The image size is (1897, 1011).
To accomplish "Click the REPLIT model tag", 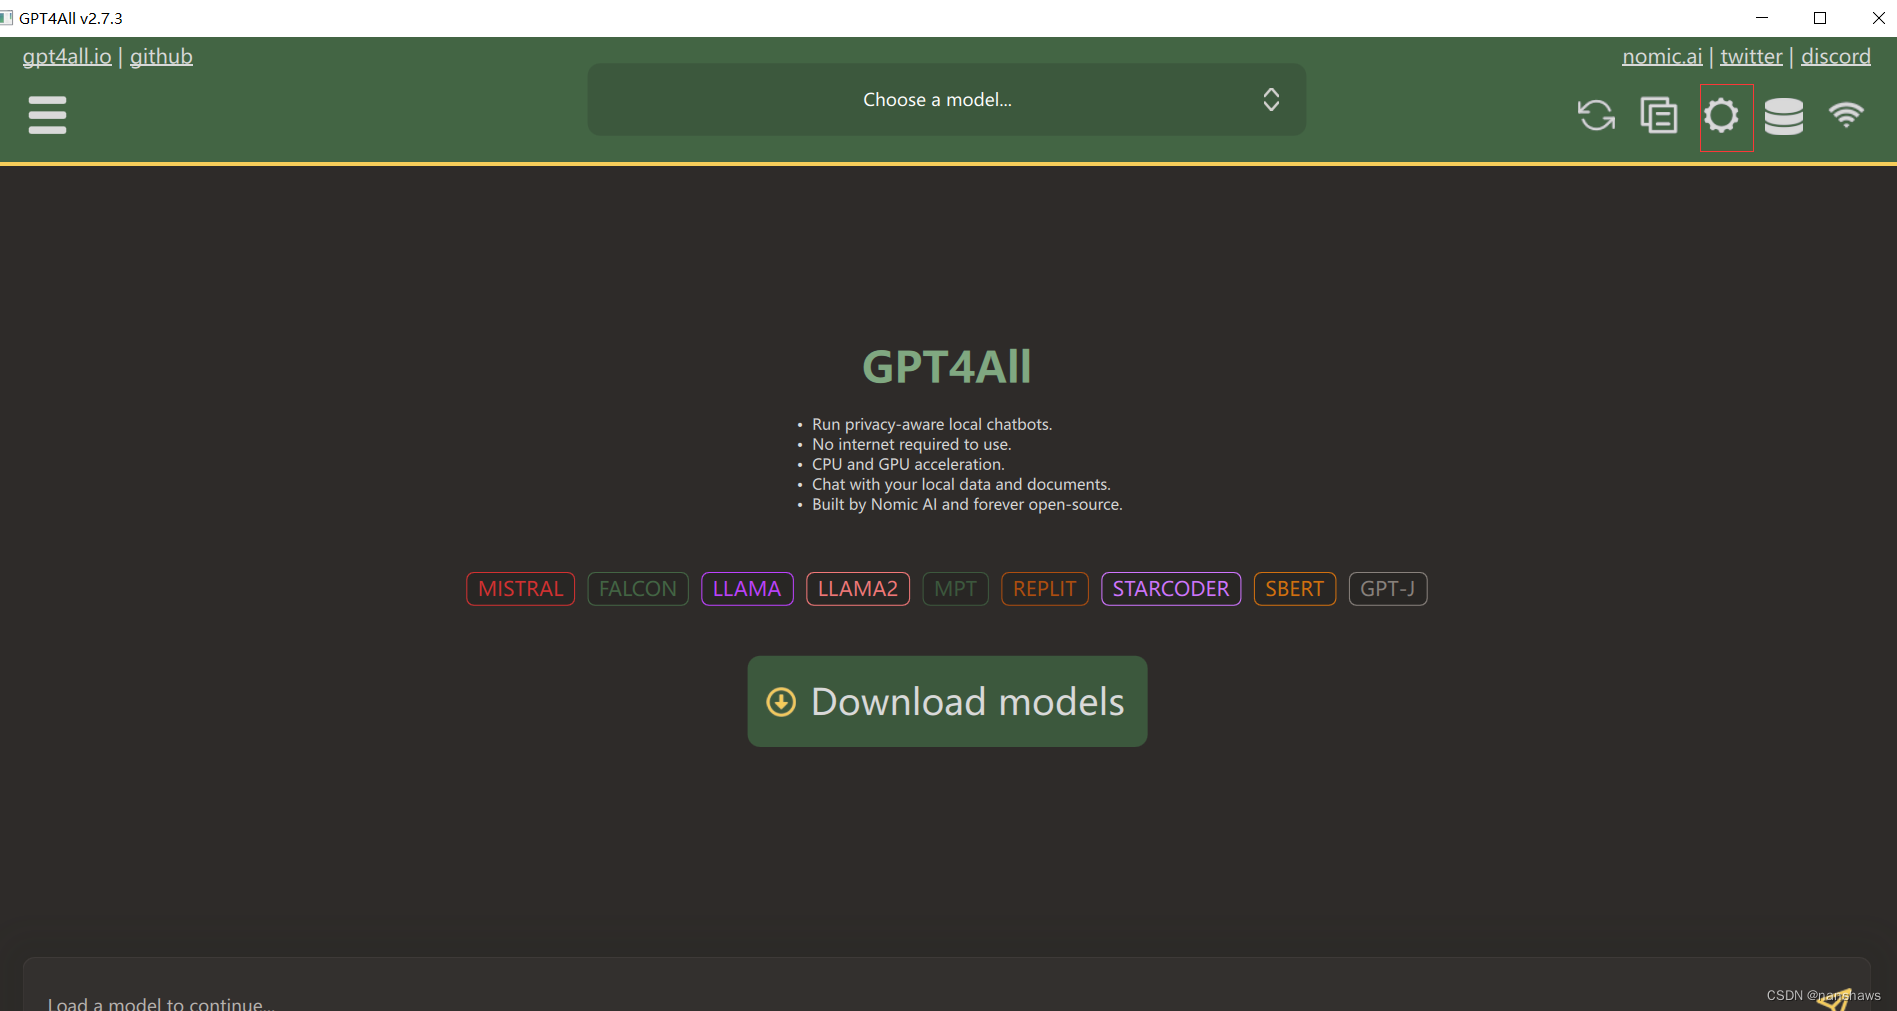I will (x=1045, y=589).
